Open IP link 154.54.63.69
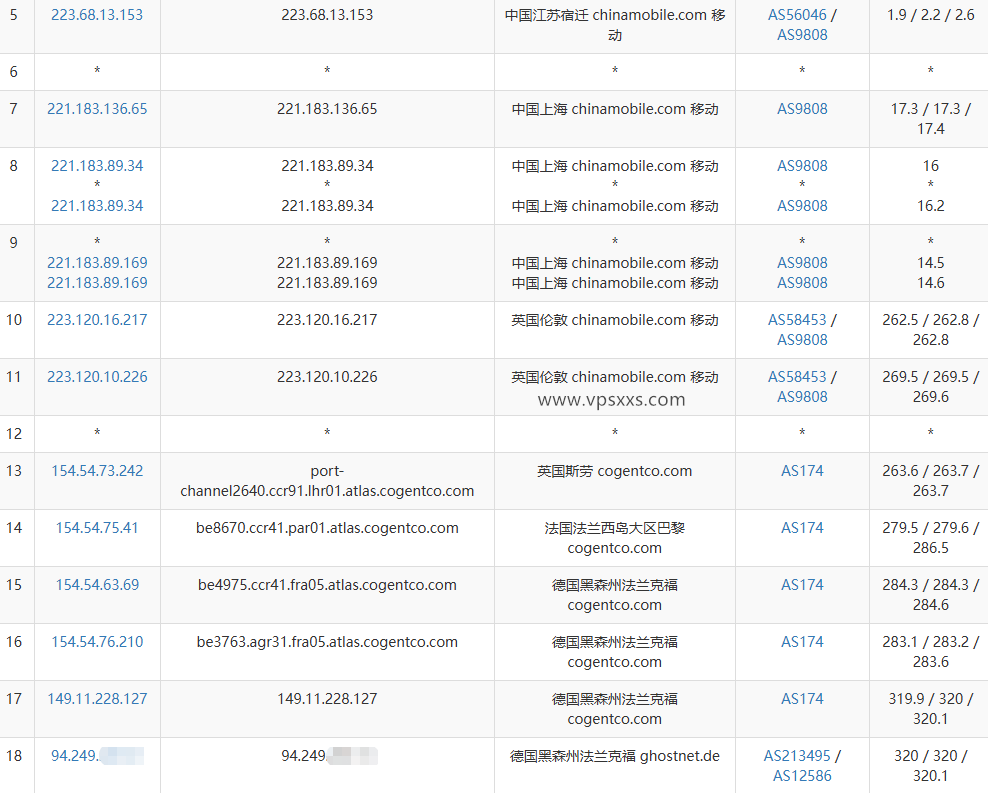The width and height of the screenshot is (988, 793). tap(97, 585)
